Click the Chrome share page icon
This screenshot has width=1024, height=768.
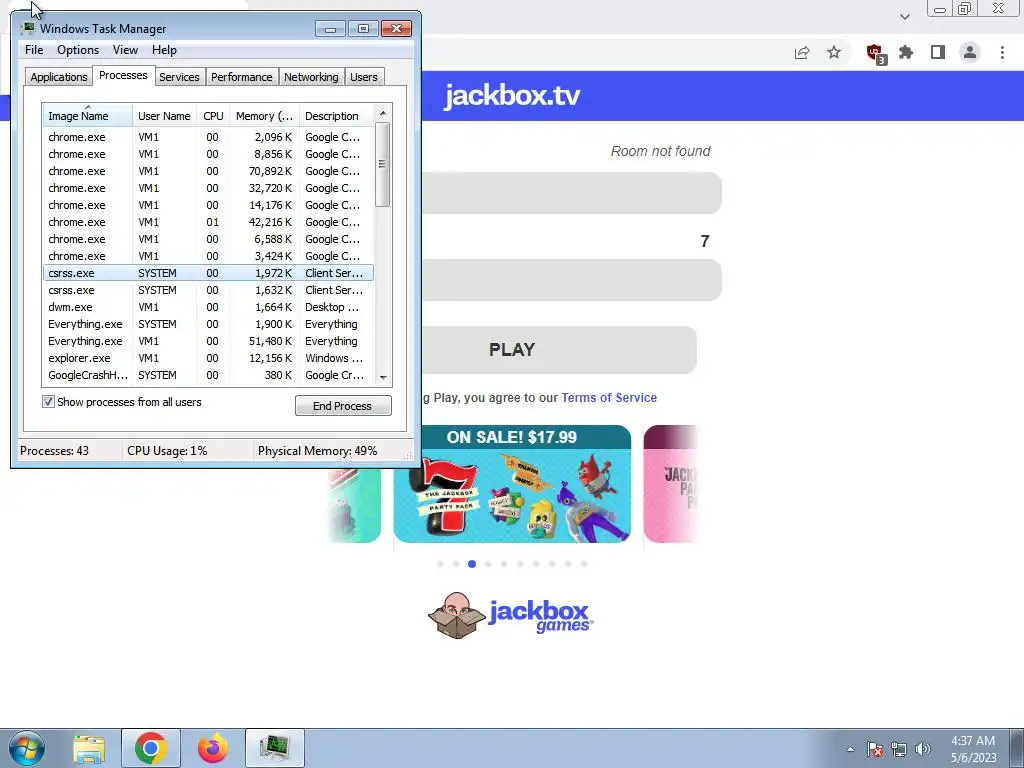coord(802,53)
